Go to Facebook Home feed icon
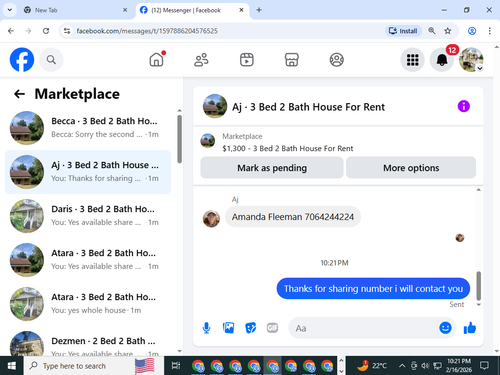This screenshot has height=375, width=500. coord(157,60)
